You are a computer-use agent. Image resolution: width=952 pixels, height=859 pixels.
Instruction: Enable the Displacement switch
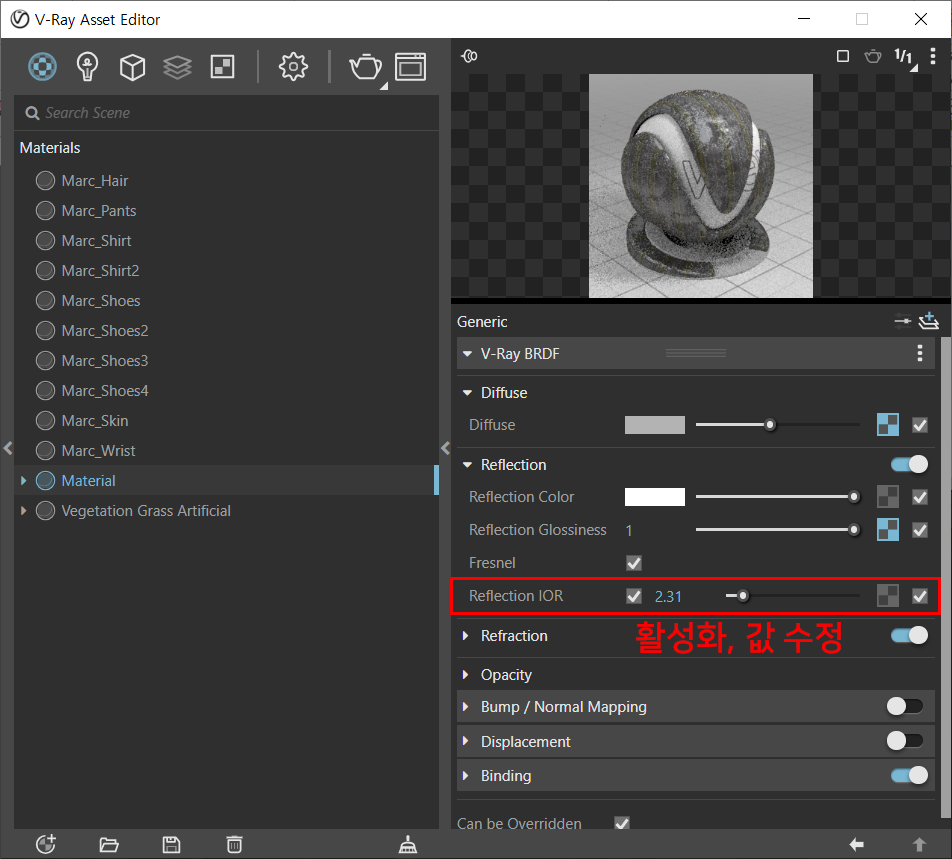point(905,741)
